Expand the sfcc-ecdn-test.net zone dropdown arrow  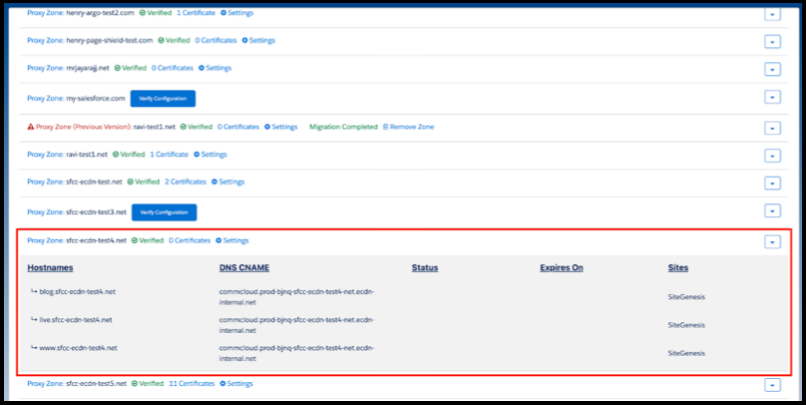772,183
